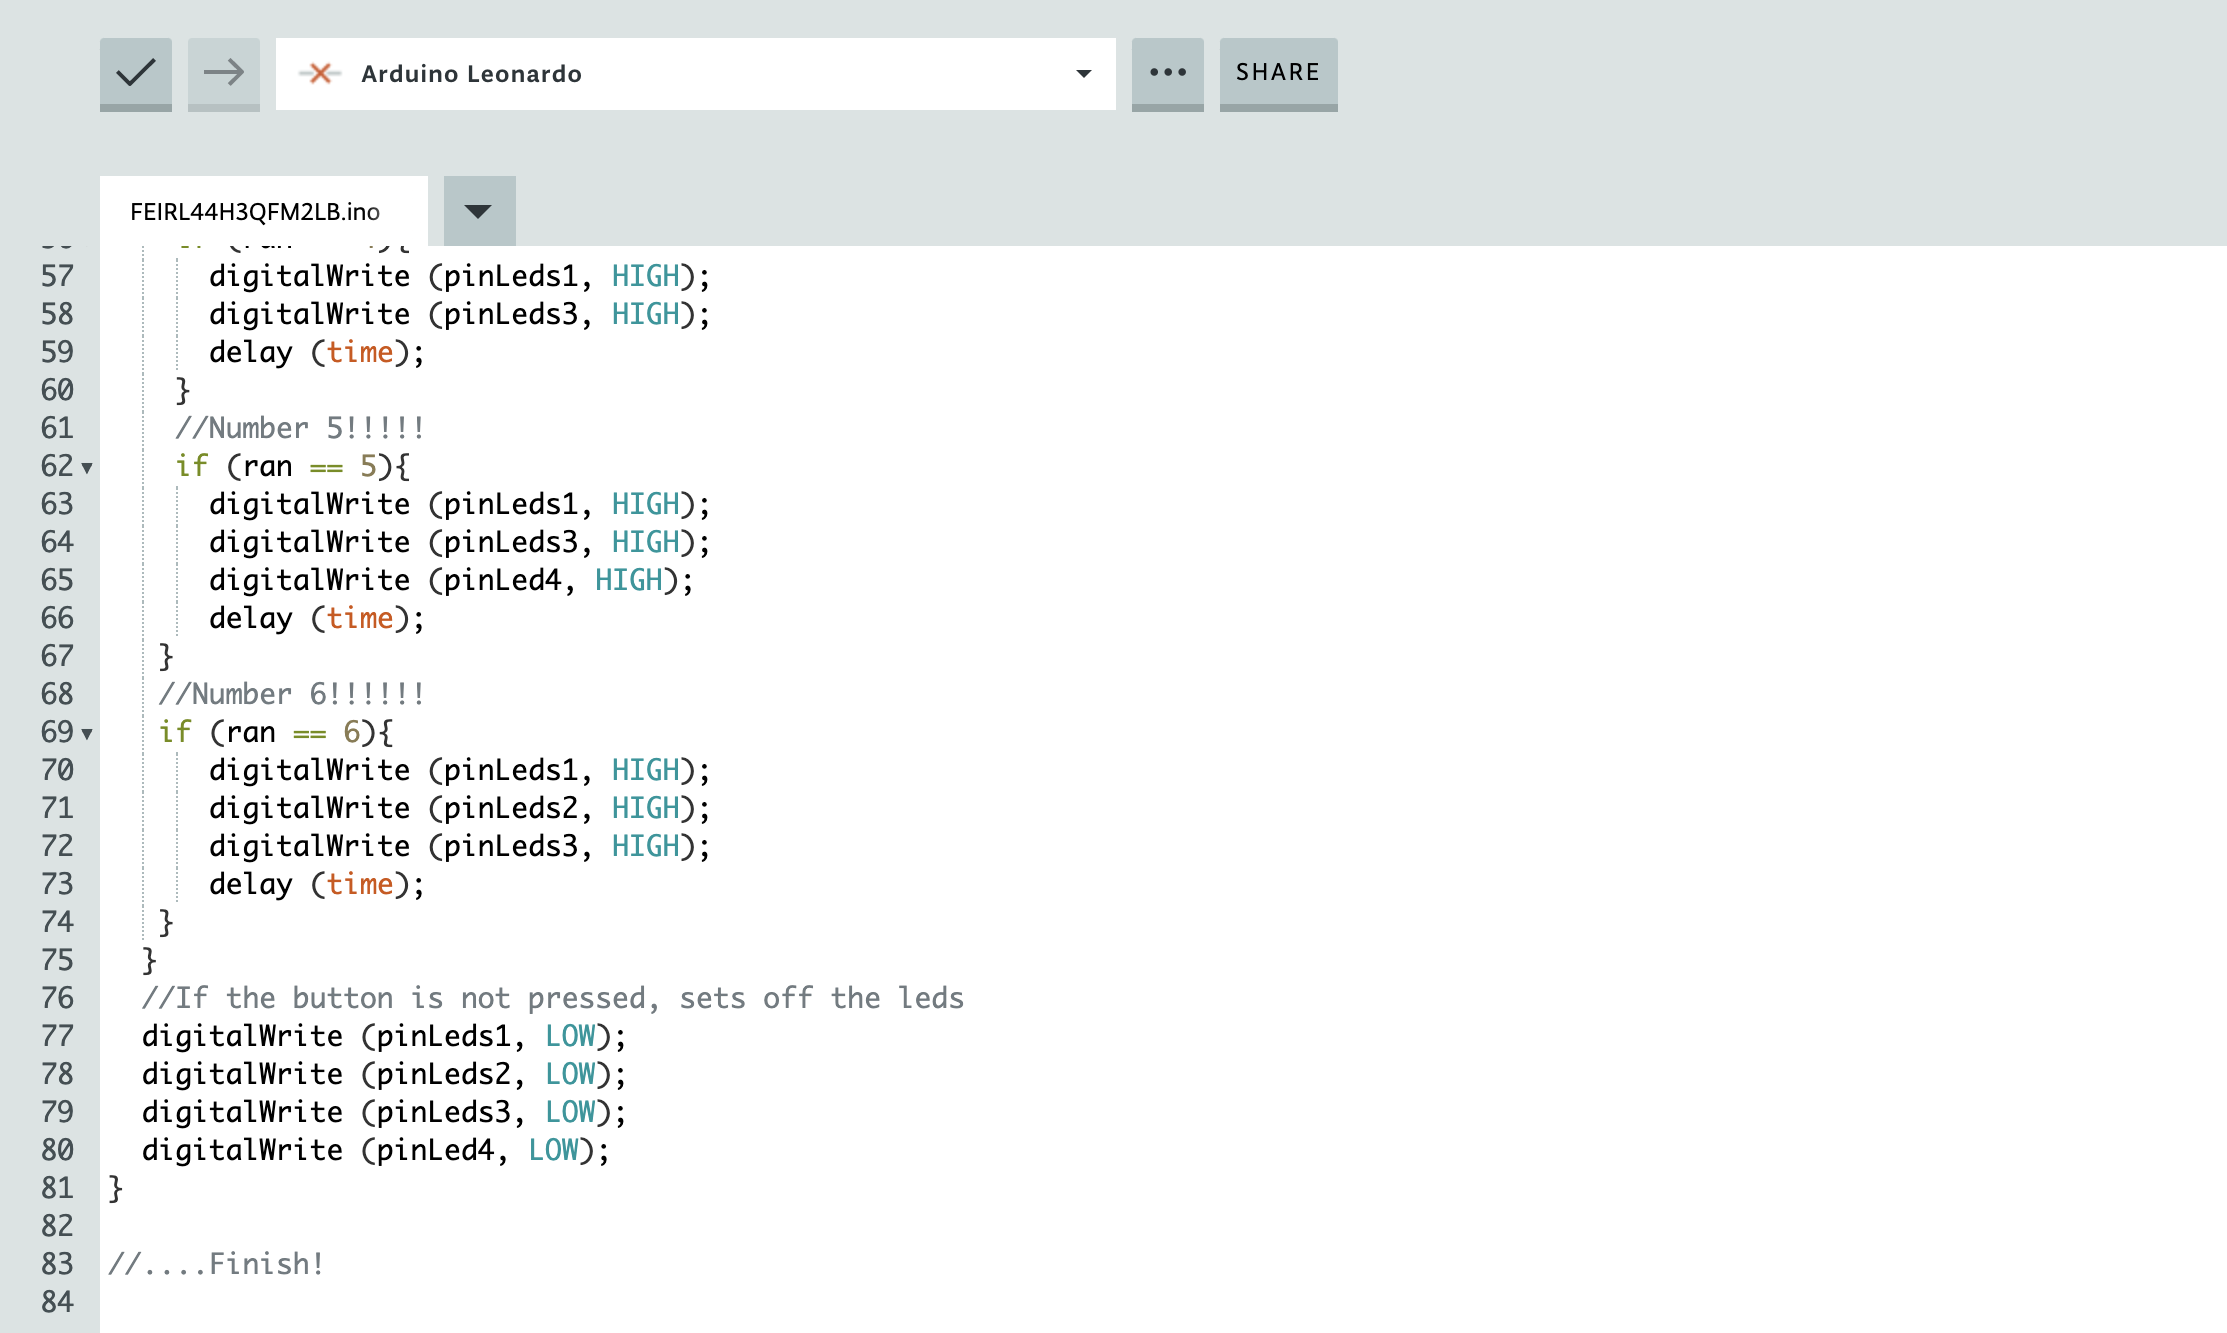Click the comment about button not pressed
2227x1333 pixels.
tap(553, 998)
